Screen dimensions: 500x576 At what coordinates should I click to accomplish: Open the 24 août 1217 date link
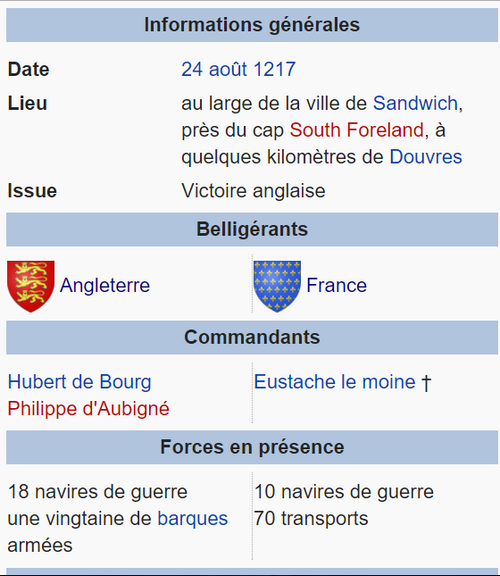click(238, 69)
